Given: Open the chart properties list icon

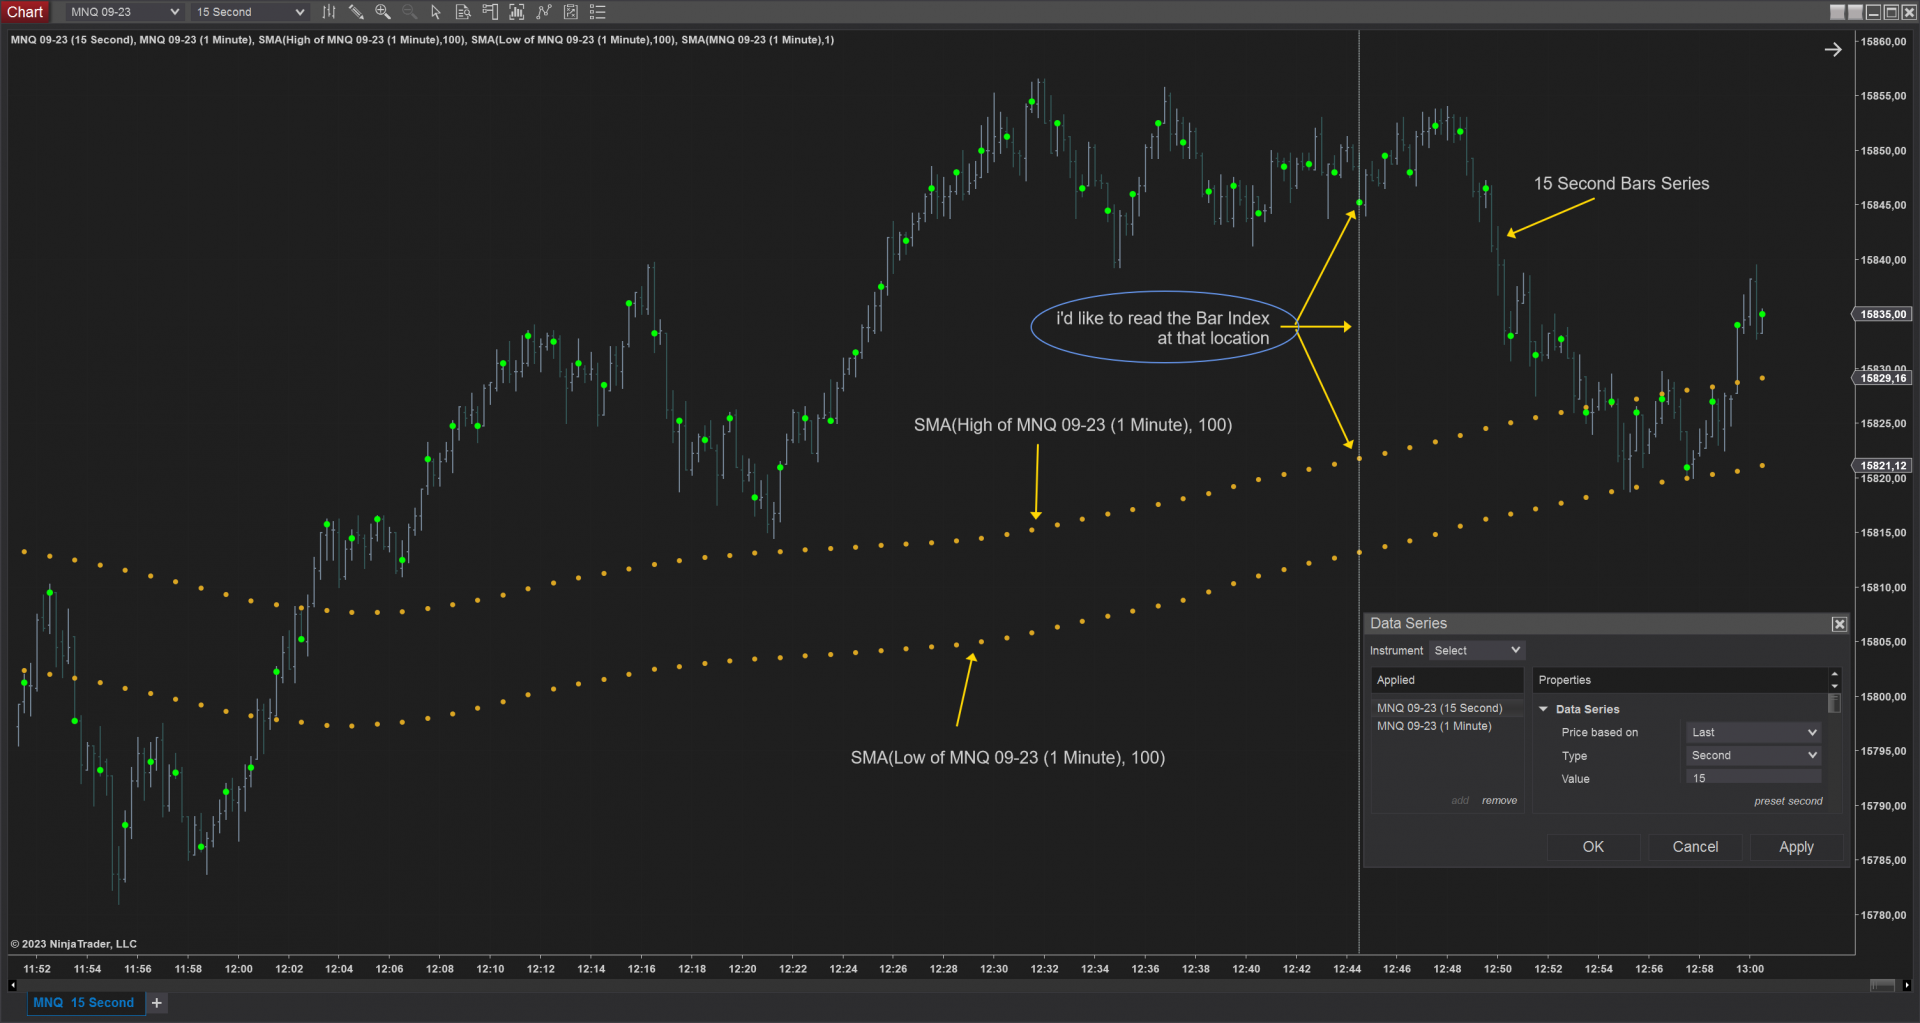Looking at the screenshot, I should click(x=598, y=12).
